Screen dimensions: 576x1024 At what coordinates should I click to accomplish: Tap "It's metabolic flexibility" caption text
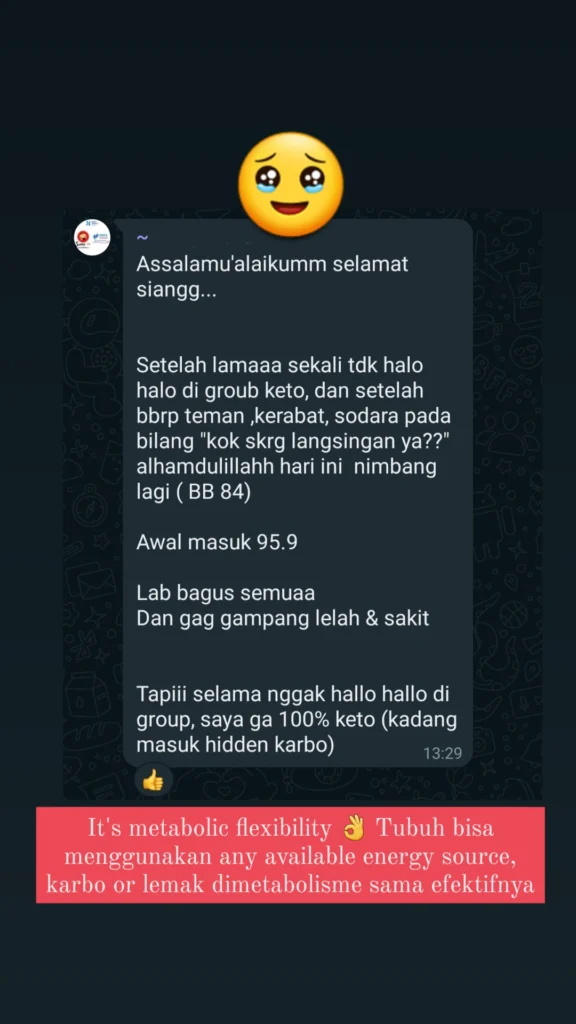pyautogui.click(x=210, y=829)
